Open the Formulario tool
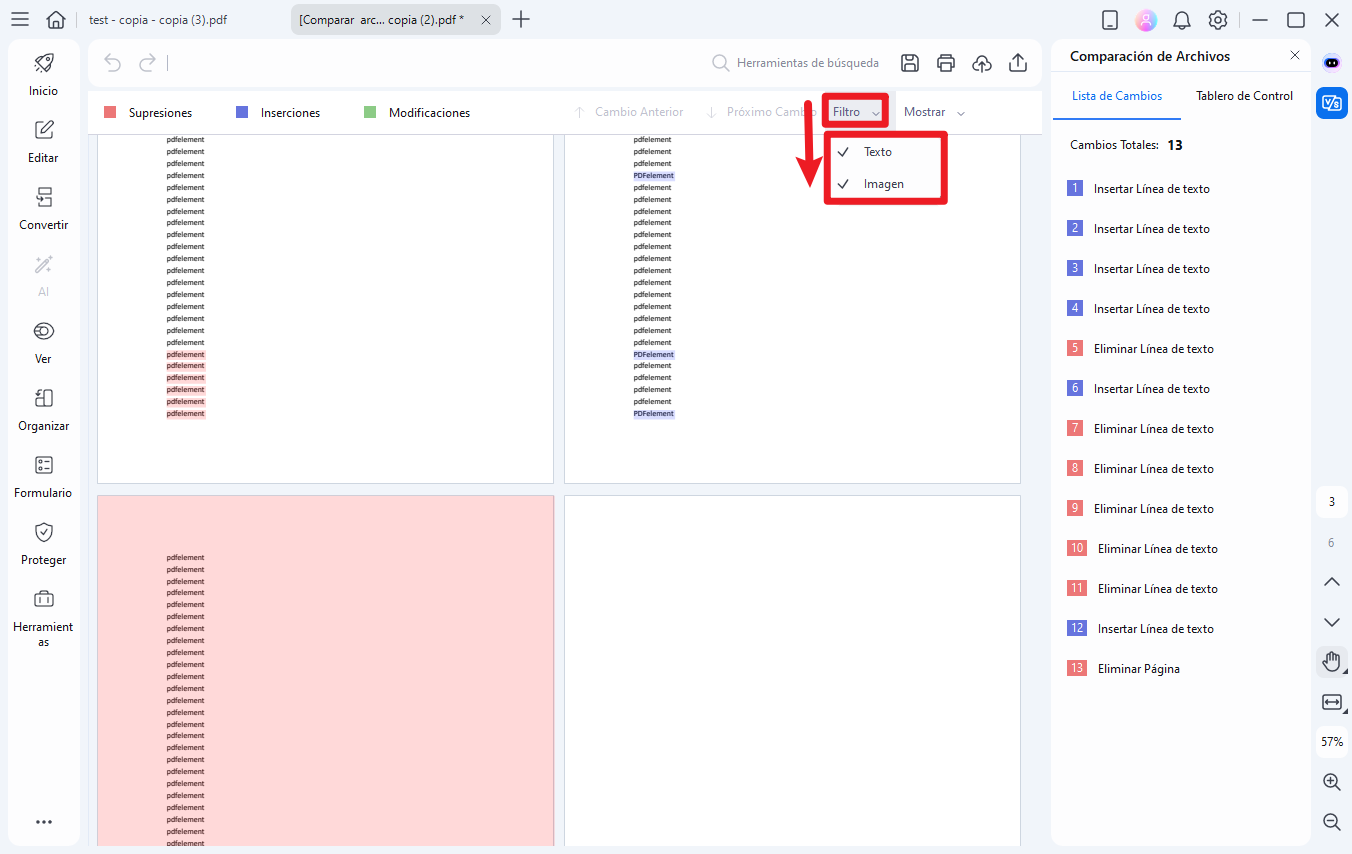This screenshot has width=1352, height=854. pos(43,475)
